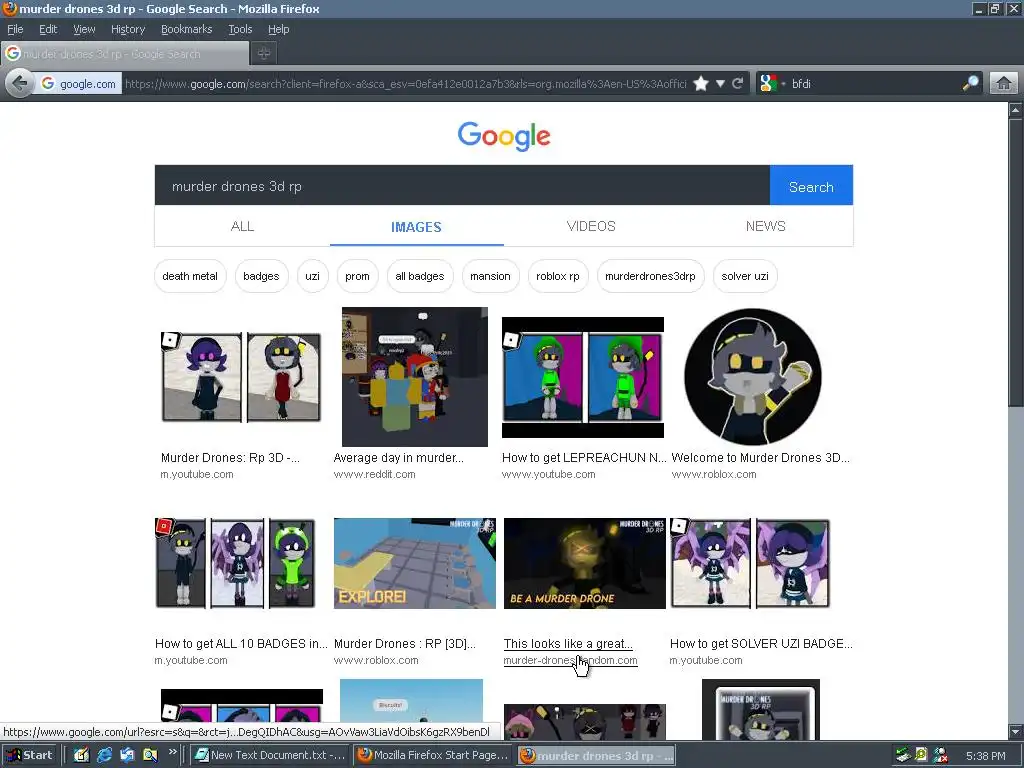
Task: Open the BE A MURDER DRONE thumbnail
Action: pos(584,563)
